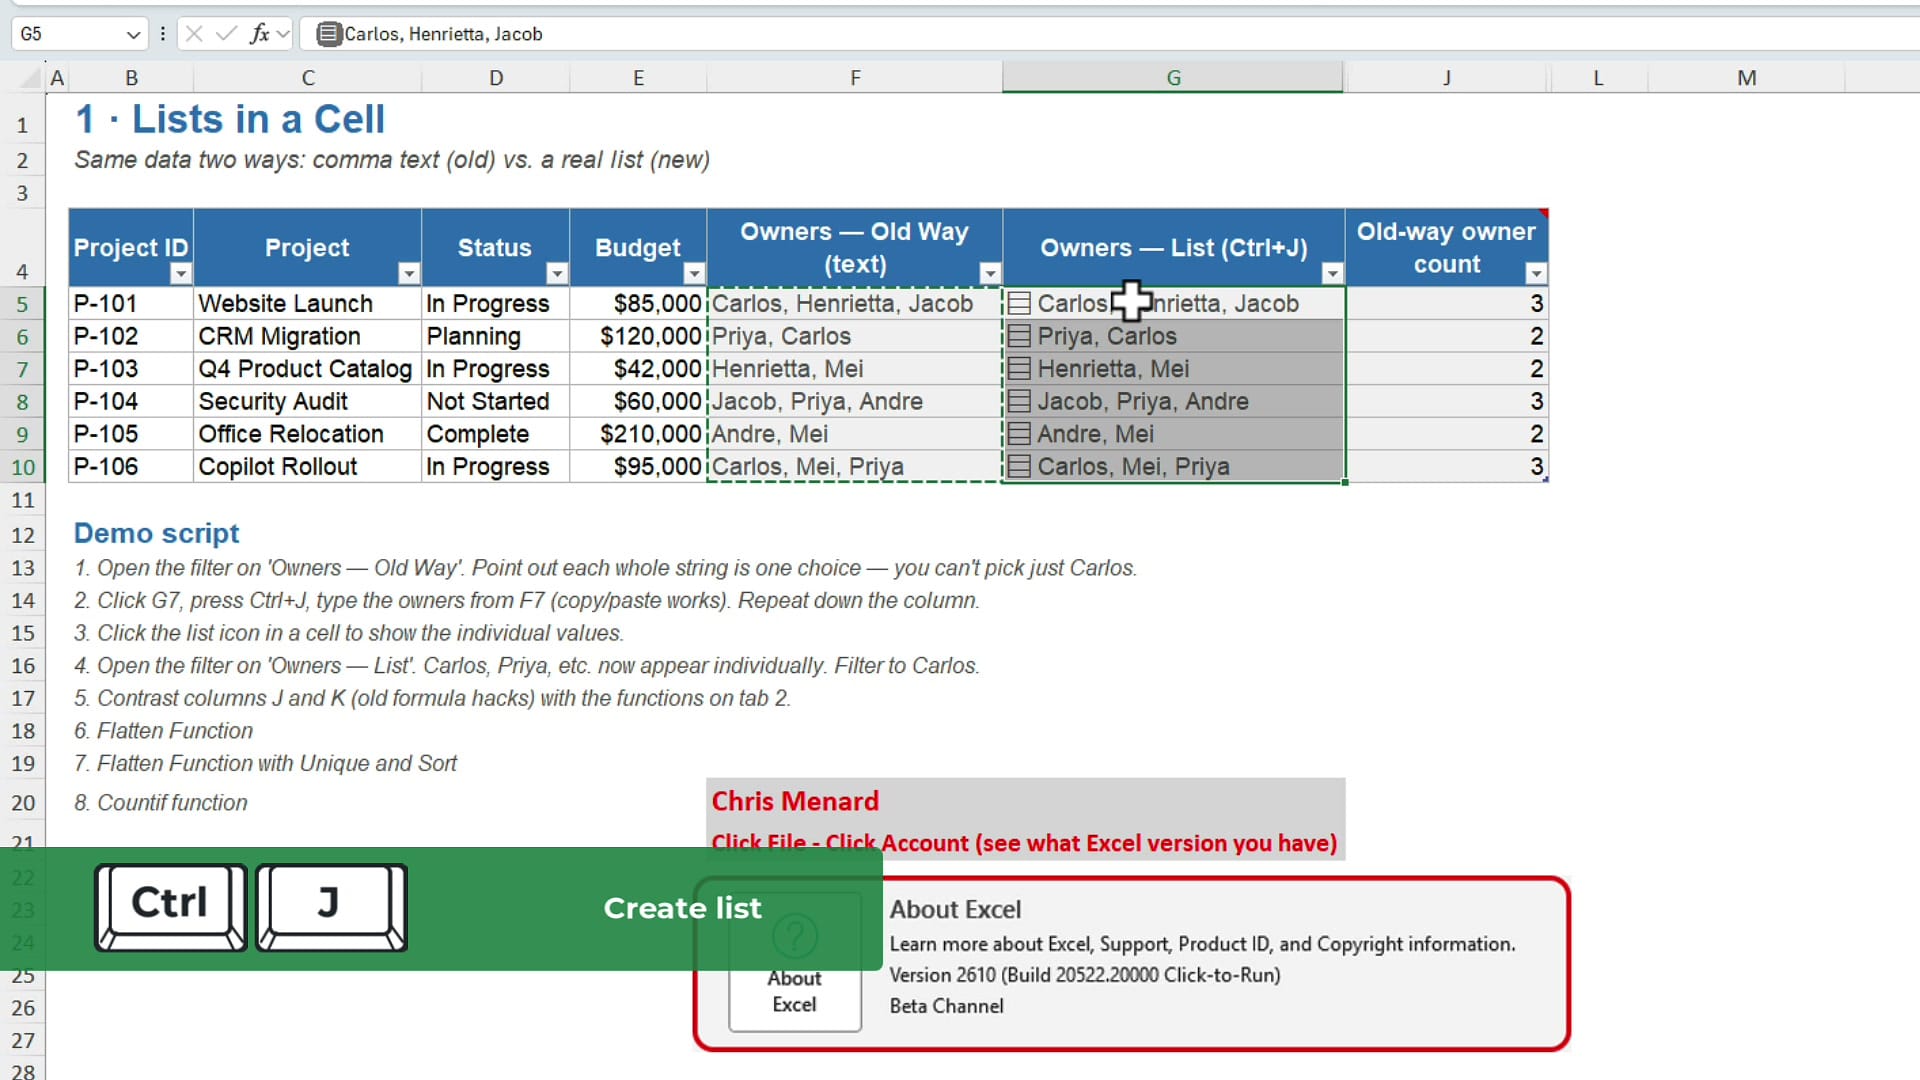The height and width of the screenshot is (1080, 1920).
Task: Click cell P-103 in Project ID column
Action: [x=131, y=369]
